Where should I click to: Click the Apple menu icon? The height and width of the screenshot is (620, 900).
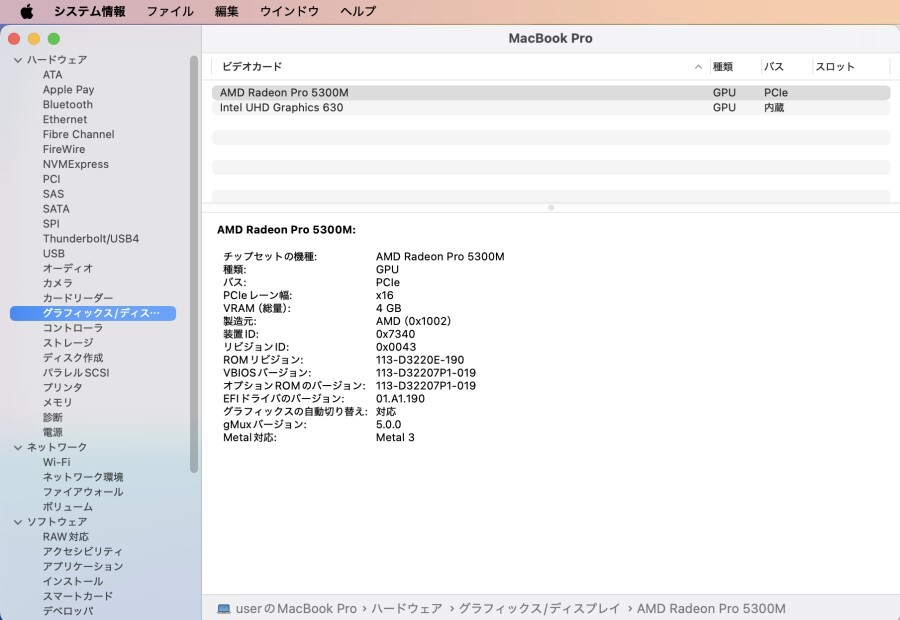pos(26,11)
